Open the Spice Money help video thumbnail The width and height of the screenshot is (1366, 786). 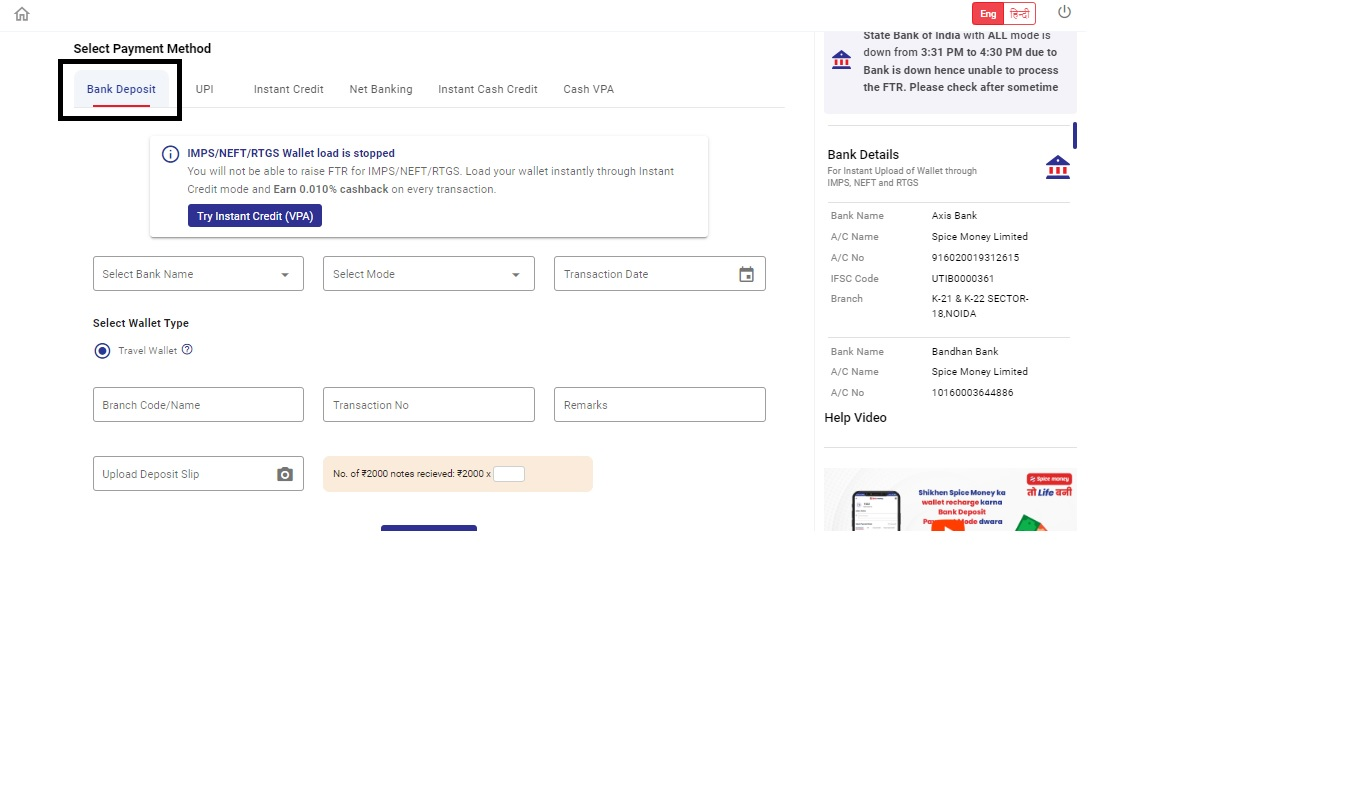coord(950,500)
